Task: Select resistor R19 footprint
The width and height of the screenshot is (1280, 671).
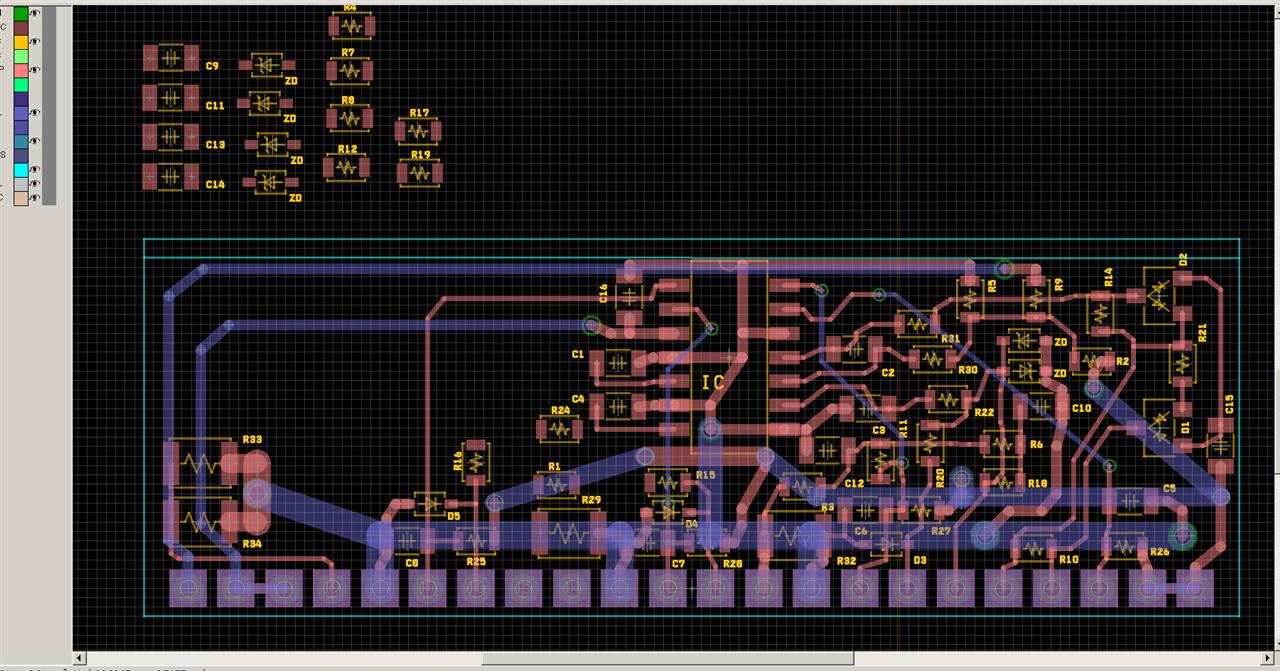Action: [419, 173]
